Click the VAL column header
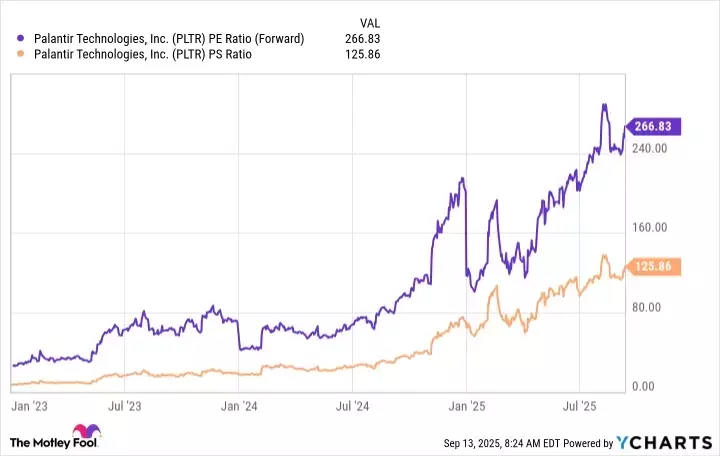This screenshot has width=720, height=456. pos(368,21)
